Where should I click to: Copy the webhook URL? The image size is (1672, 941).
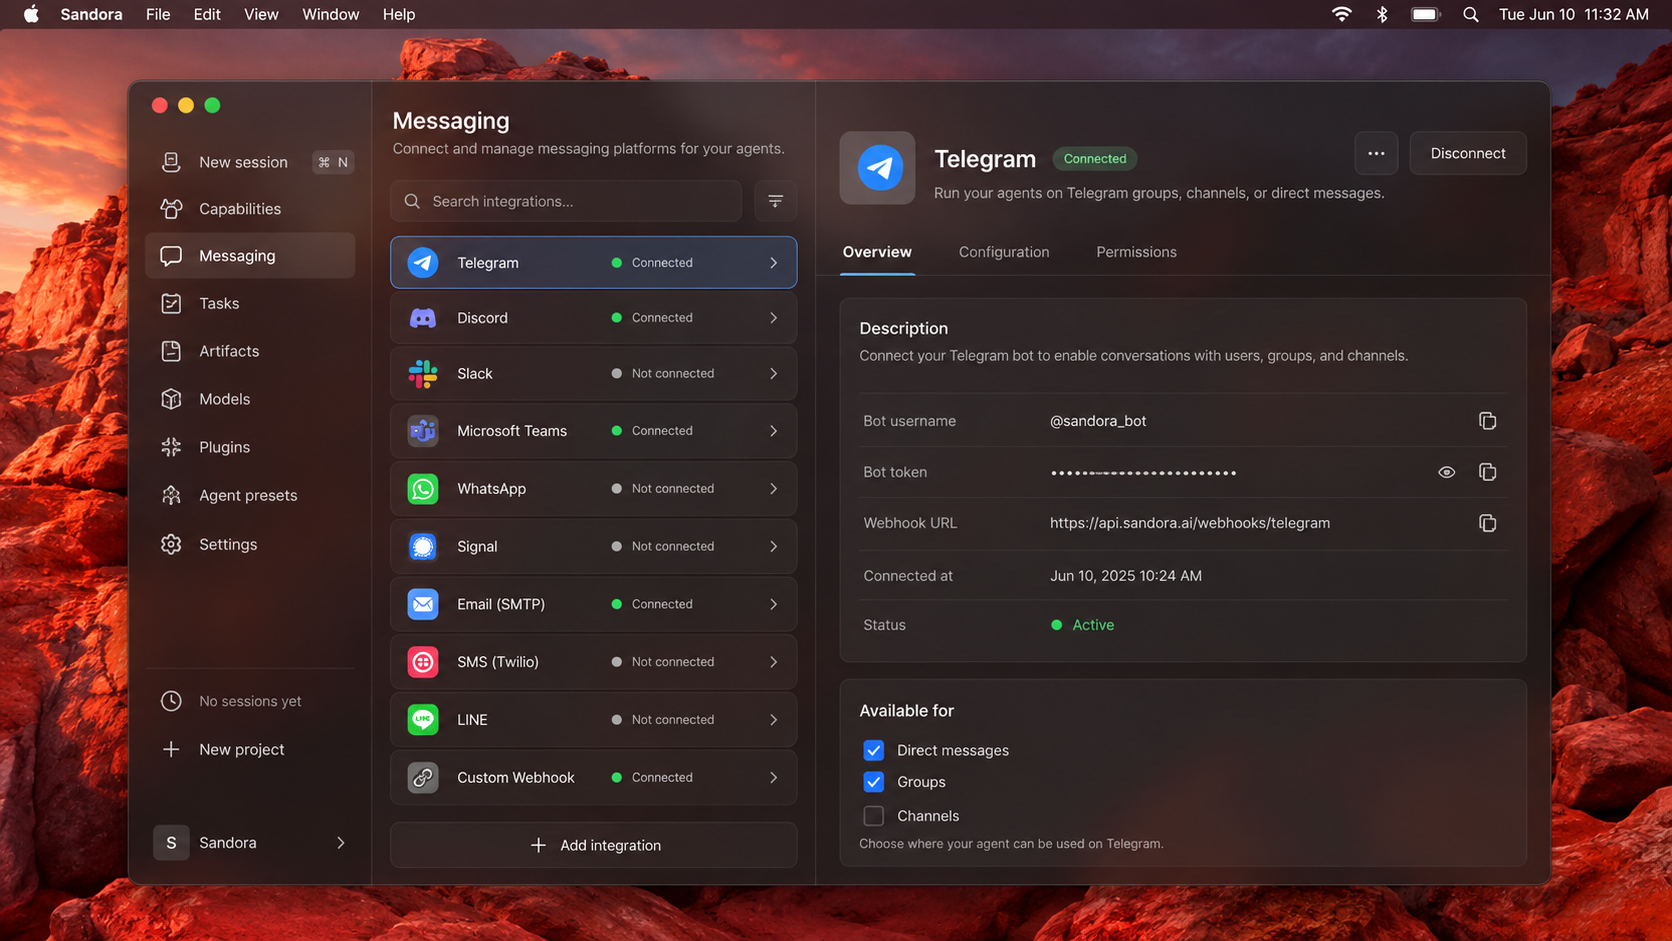(1487, 523)
